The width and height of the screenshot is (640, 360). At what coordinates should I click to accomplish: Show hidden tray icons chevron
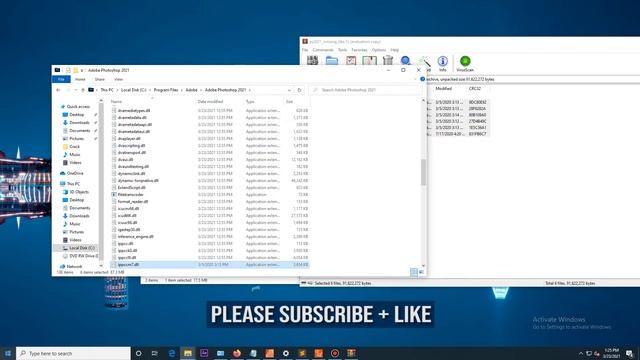point(581,353)
